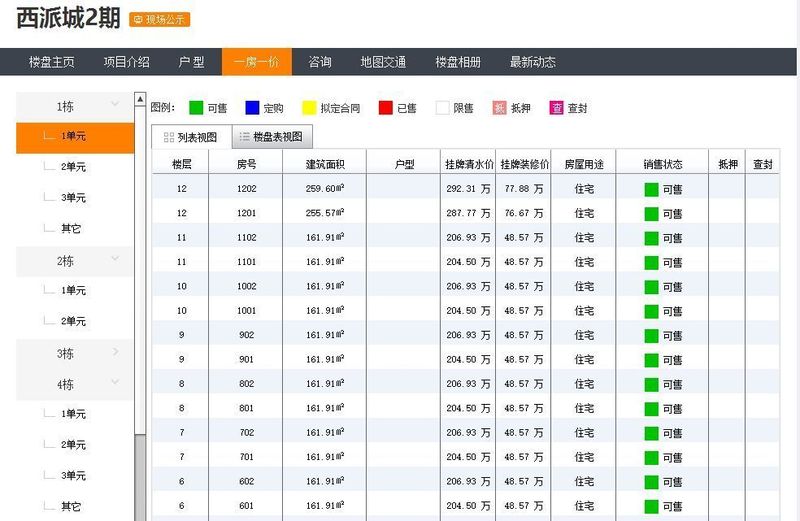Click the 抵押 (mortgage) legend icon

click(500, 108)
